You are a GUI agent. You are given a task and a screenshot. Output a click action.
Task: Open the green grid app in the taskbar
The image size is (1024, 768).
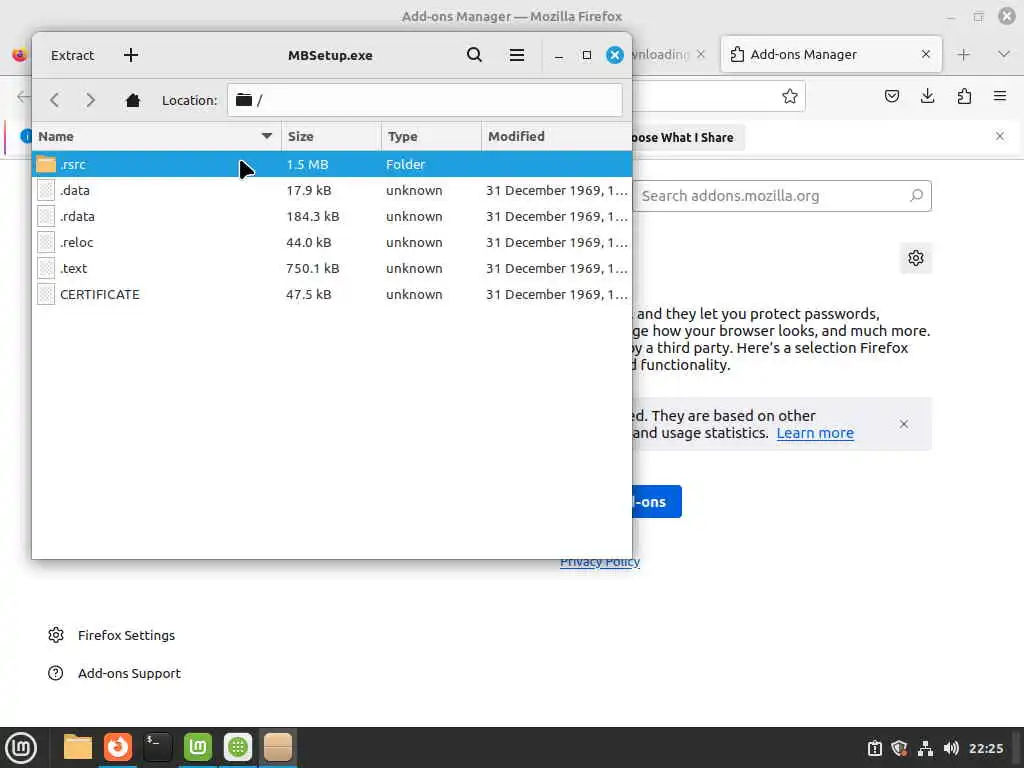(x=238, y=747)
